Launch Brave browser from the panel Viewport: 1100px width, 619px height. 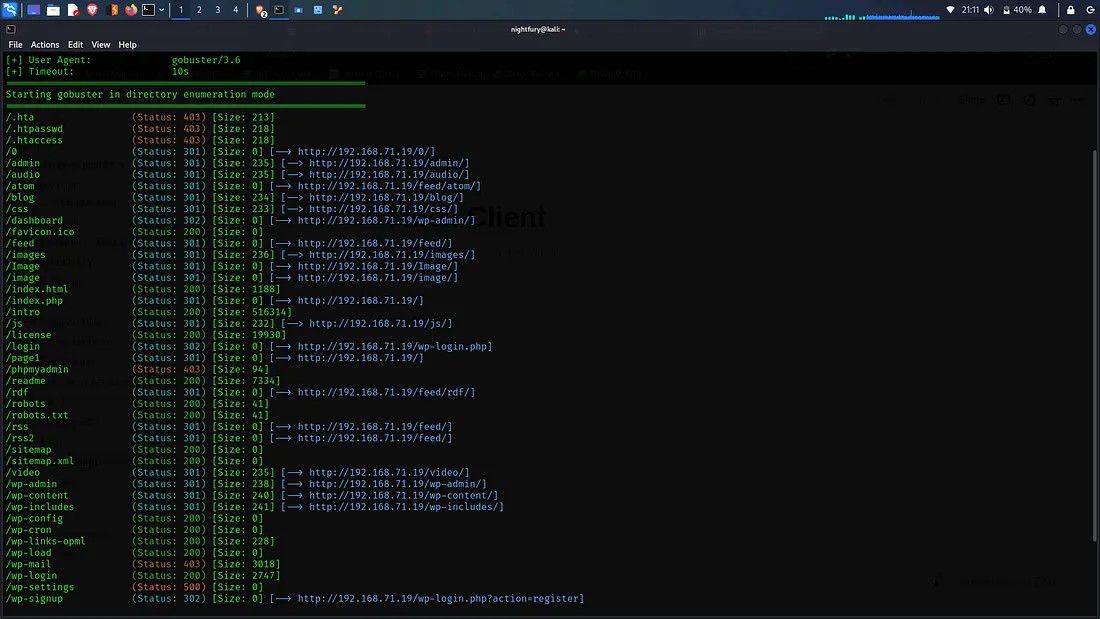point(92,10)
